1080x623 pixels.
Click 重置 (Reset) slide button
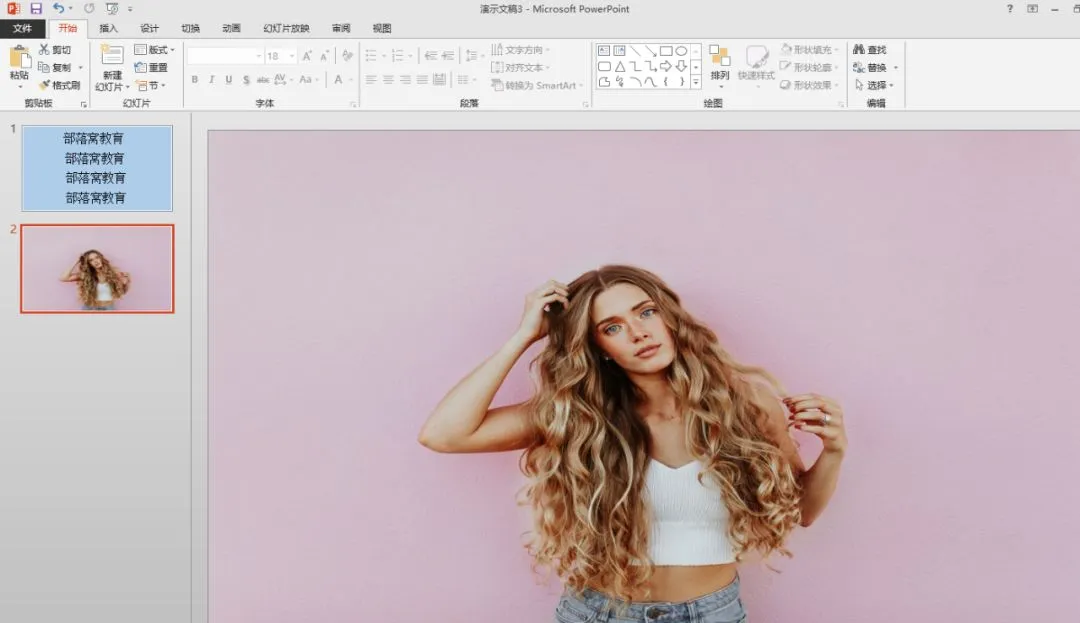152,67
